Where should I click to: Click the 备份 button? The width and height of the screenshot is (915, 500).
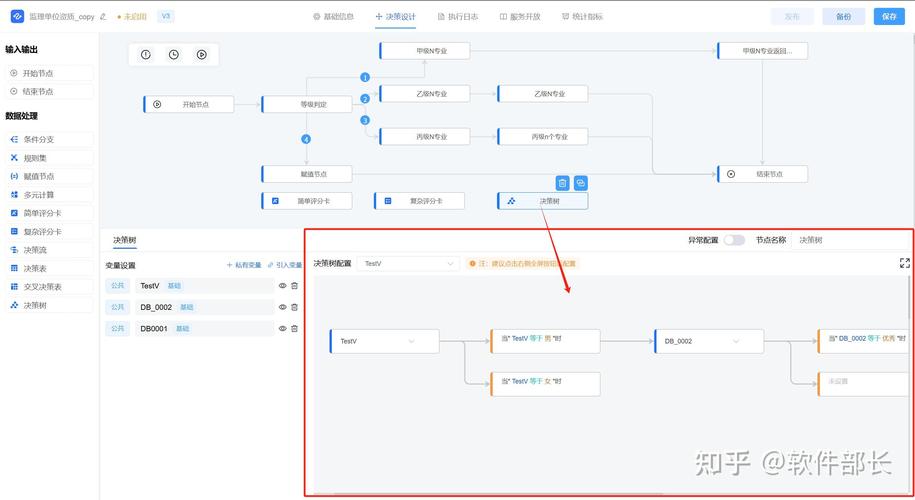tap(843, 16)
